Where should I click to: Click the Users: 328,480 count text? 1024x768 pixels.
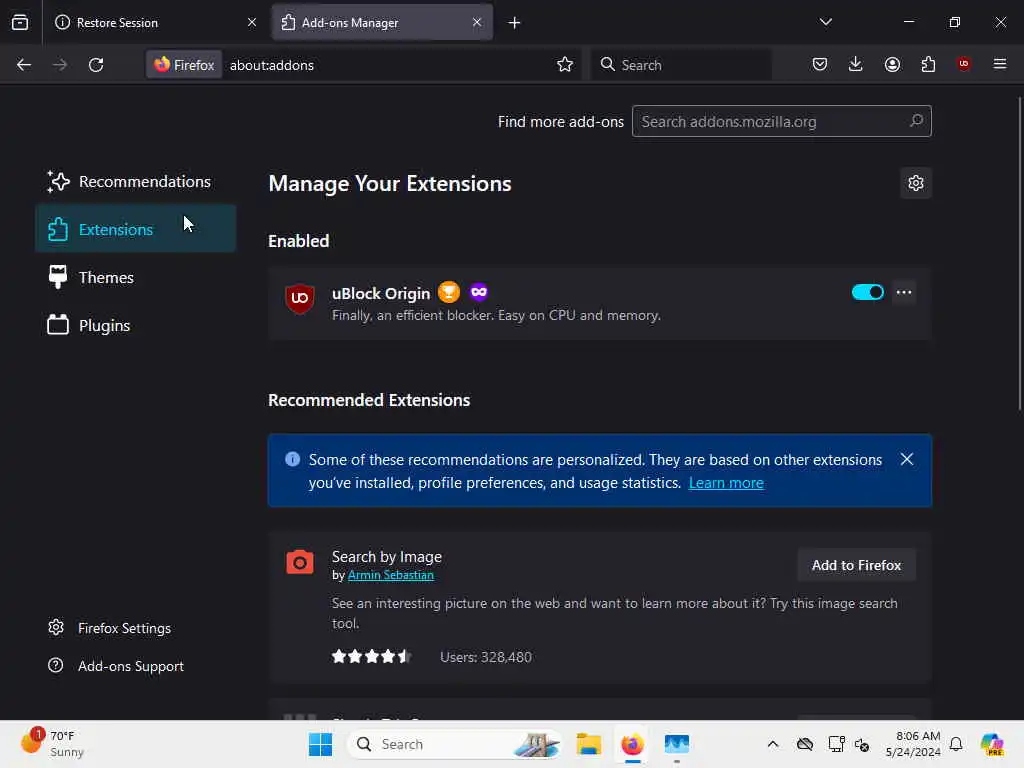486,657
